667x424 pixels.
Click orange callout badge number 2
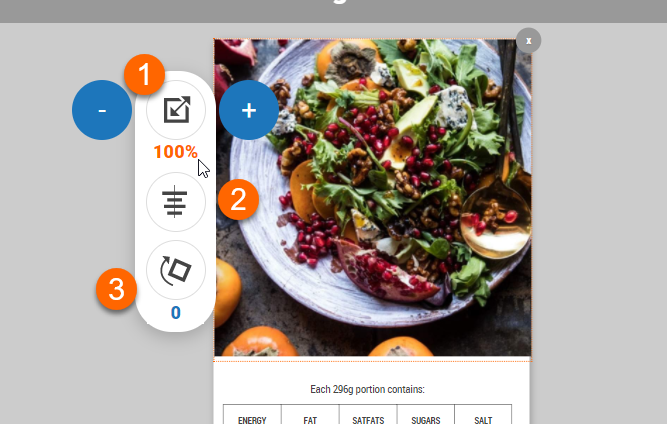click(x=238, y=199)
